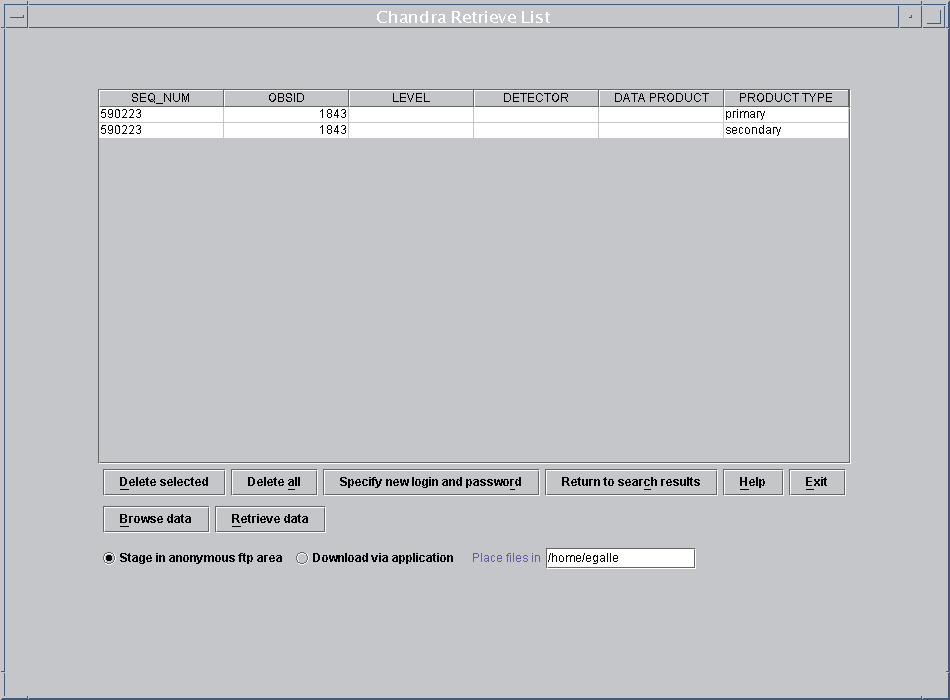The height and width of the screenshot is (700, 950).
Task: Click the Exit button
Action: (x=817, y=482)
